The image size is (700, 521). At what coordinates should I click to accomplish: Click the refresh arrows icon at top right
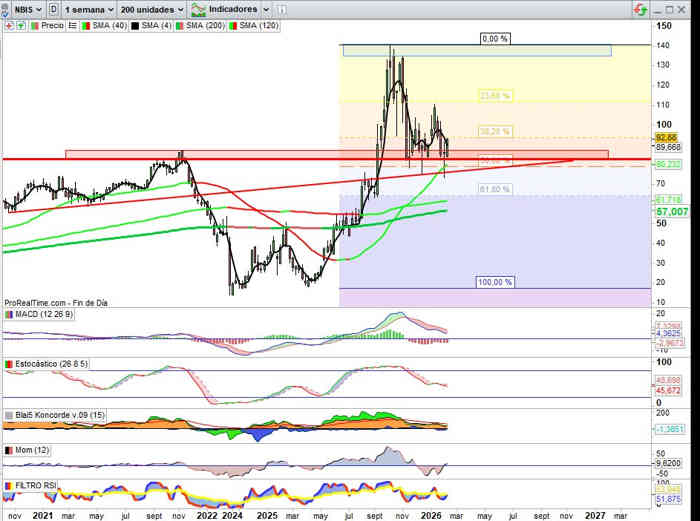point(638,9)
